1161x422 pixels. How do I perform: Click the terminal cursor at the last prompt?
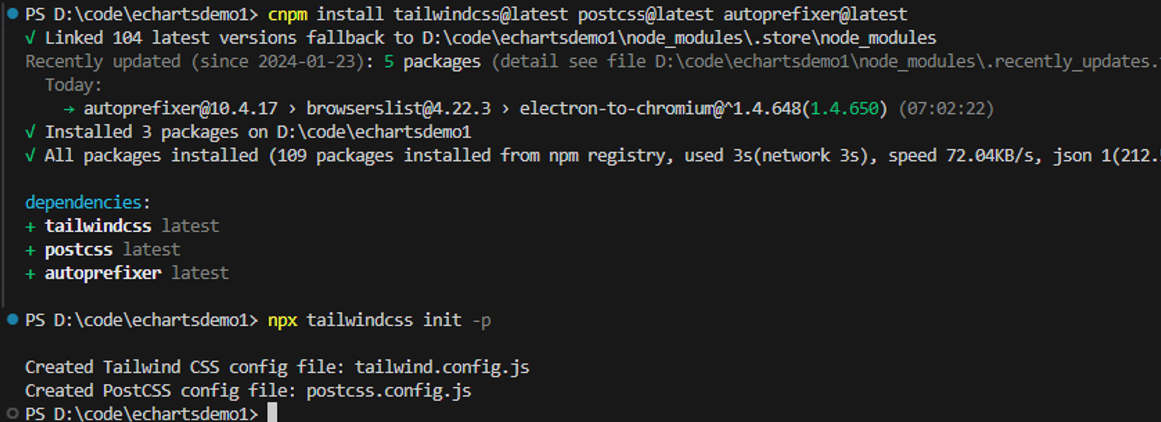pos(272,413)
